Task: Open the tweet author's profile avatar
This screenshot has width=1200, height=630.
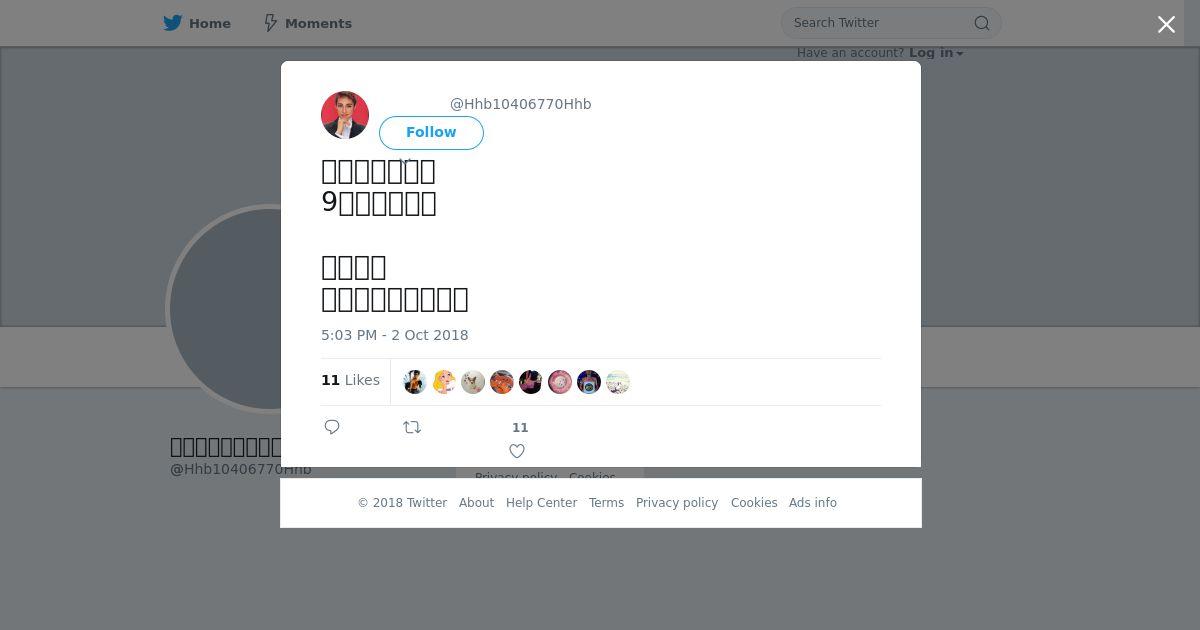Action: 345,115
